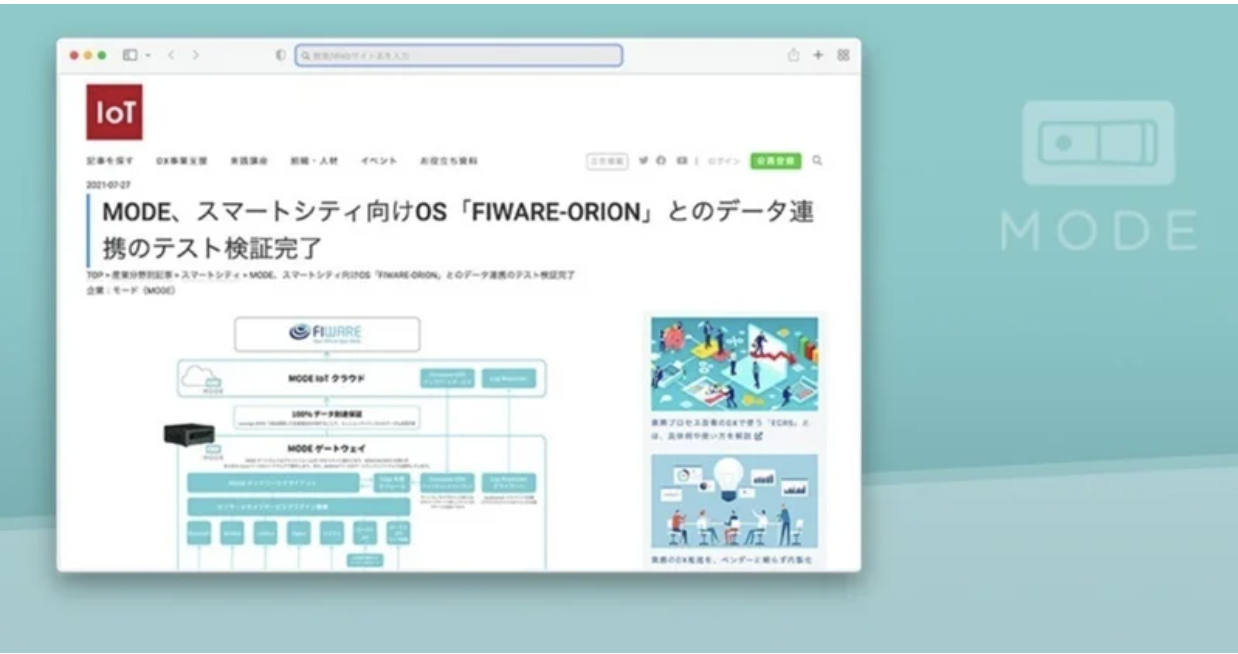Click the スマートシティ breadcrumb link
The height and width of the screenshot is (654, 1238).
[212, 274]
